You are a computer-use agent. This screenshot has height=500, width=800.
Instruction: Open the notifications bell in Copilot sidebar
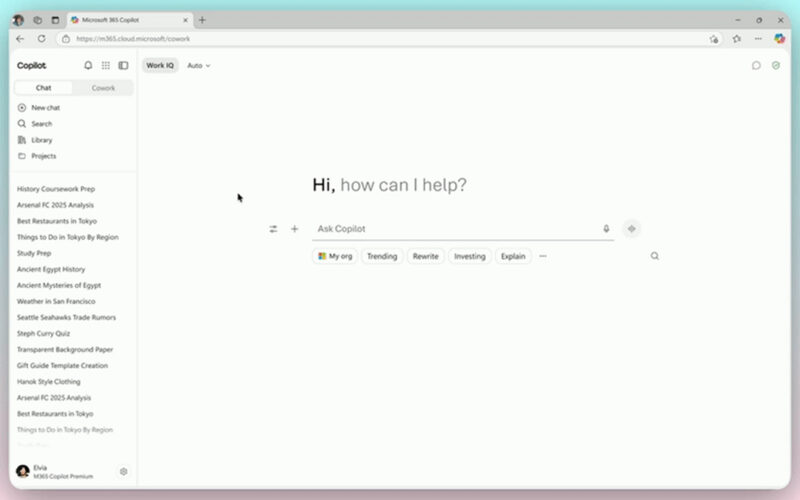[x=88, y=65]
